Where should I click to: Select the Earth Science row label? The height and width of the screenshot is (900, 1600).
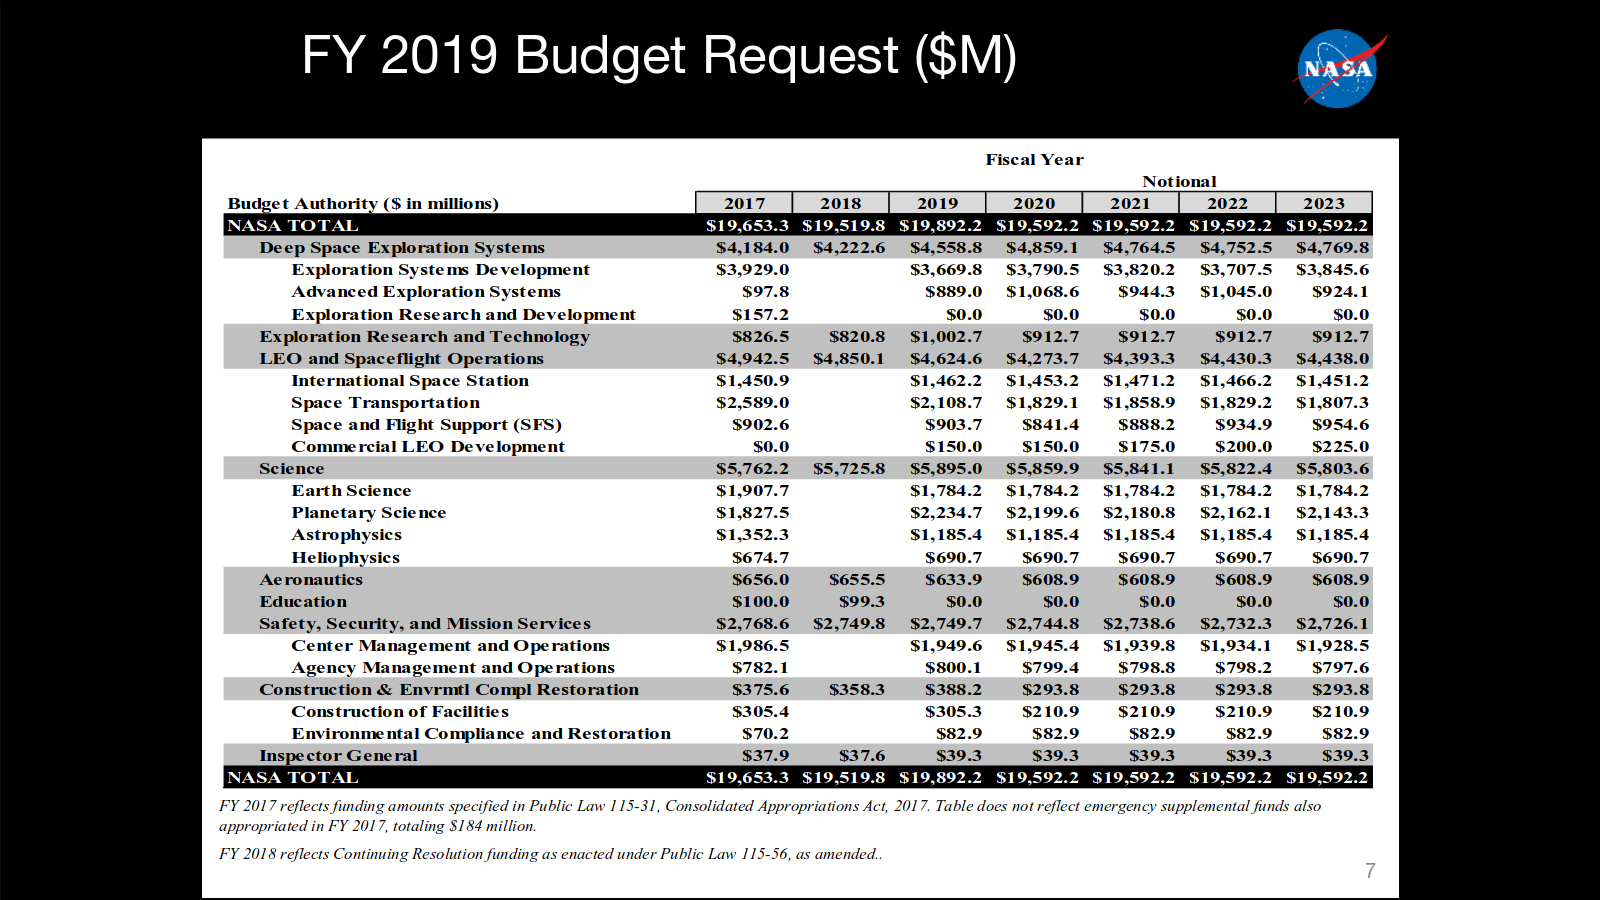pos(351,490)
